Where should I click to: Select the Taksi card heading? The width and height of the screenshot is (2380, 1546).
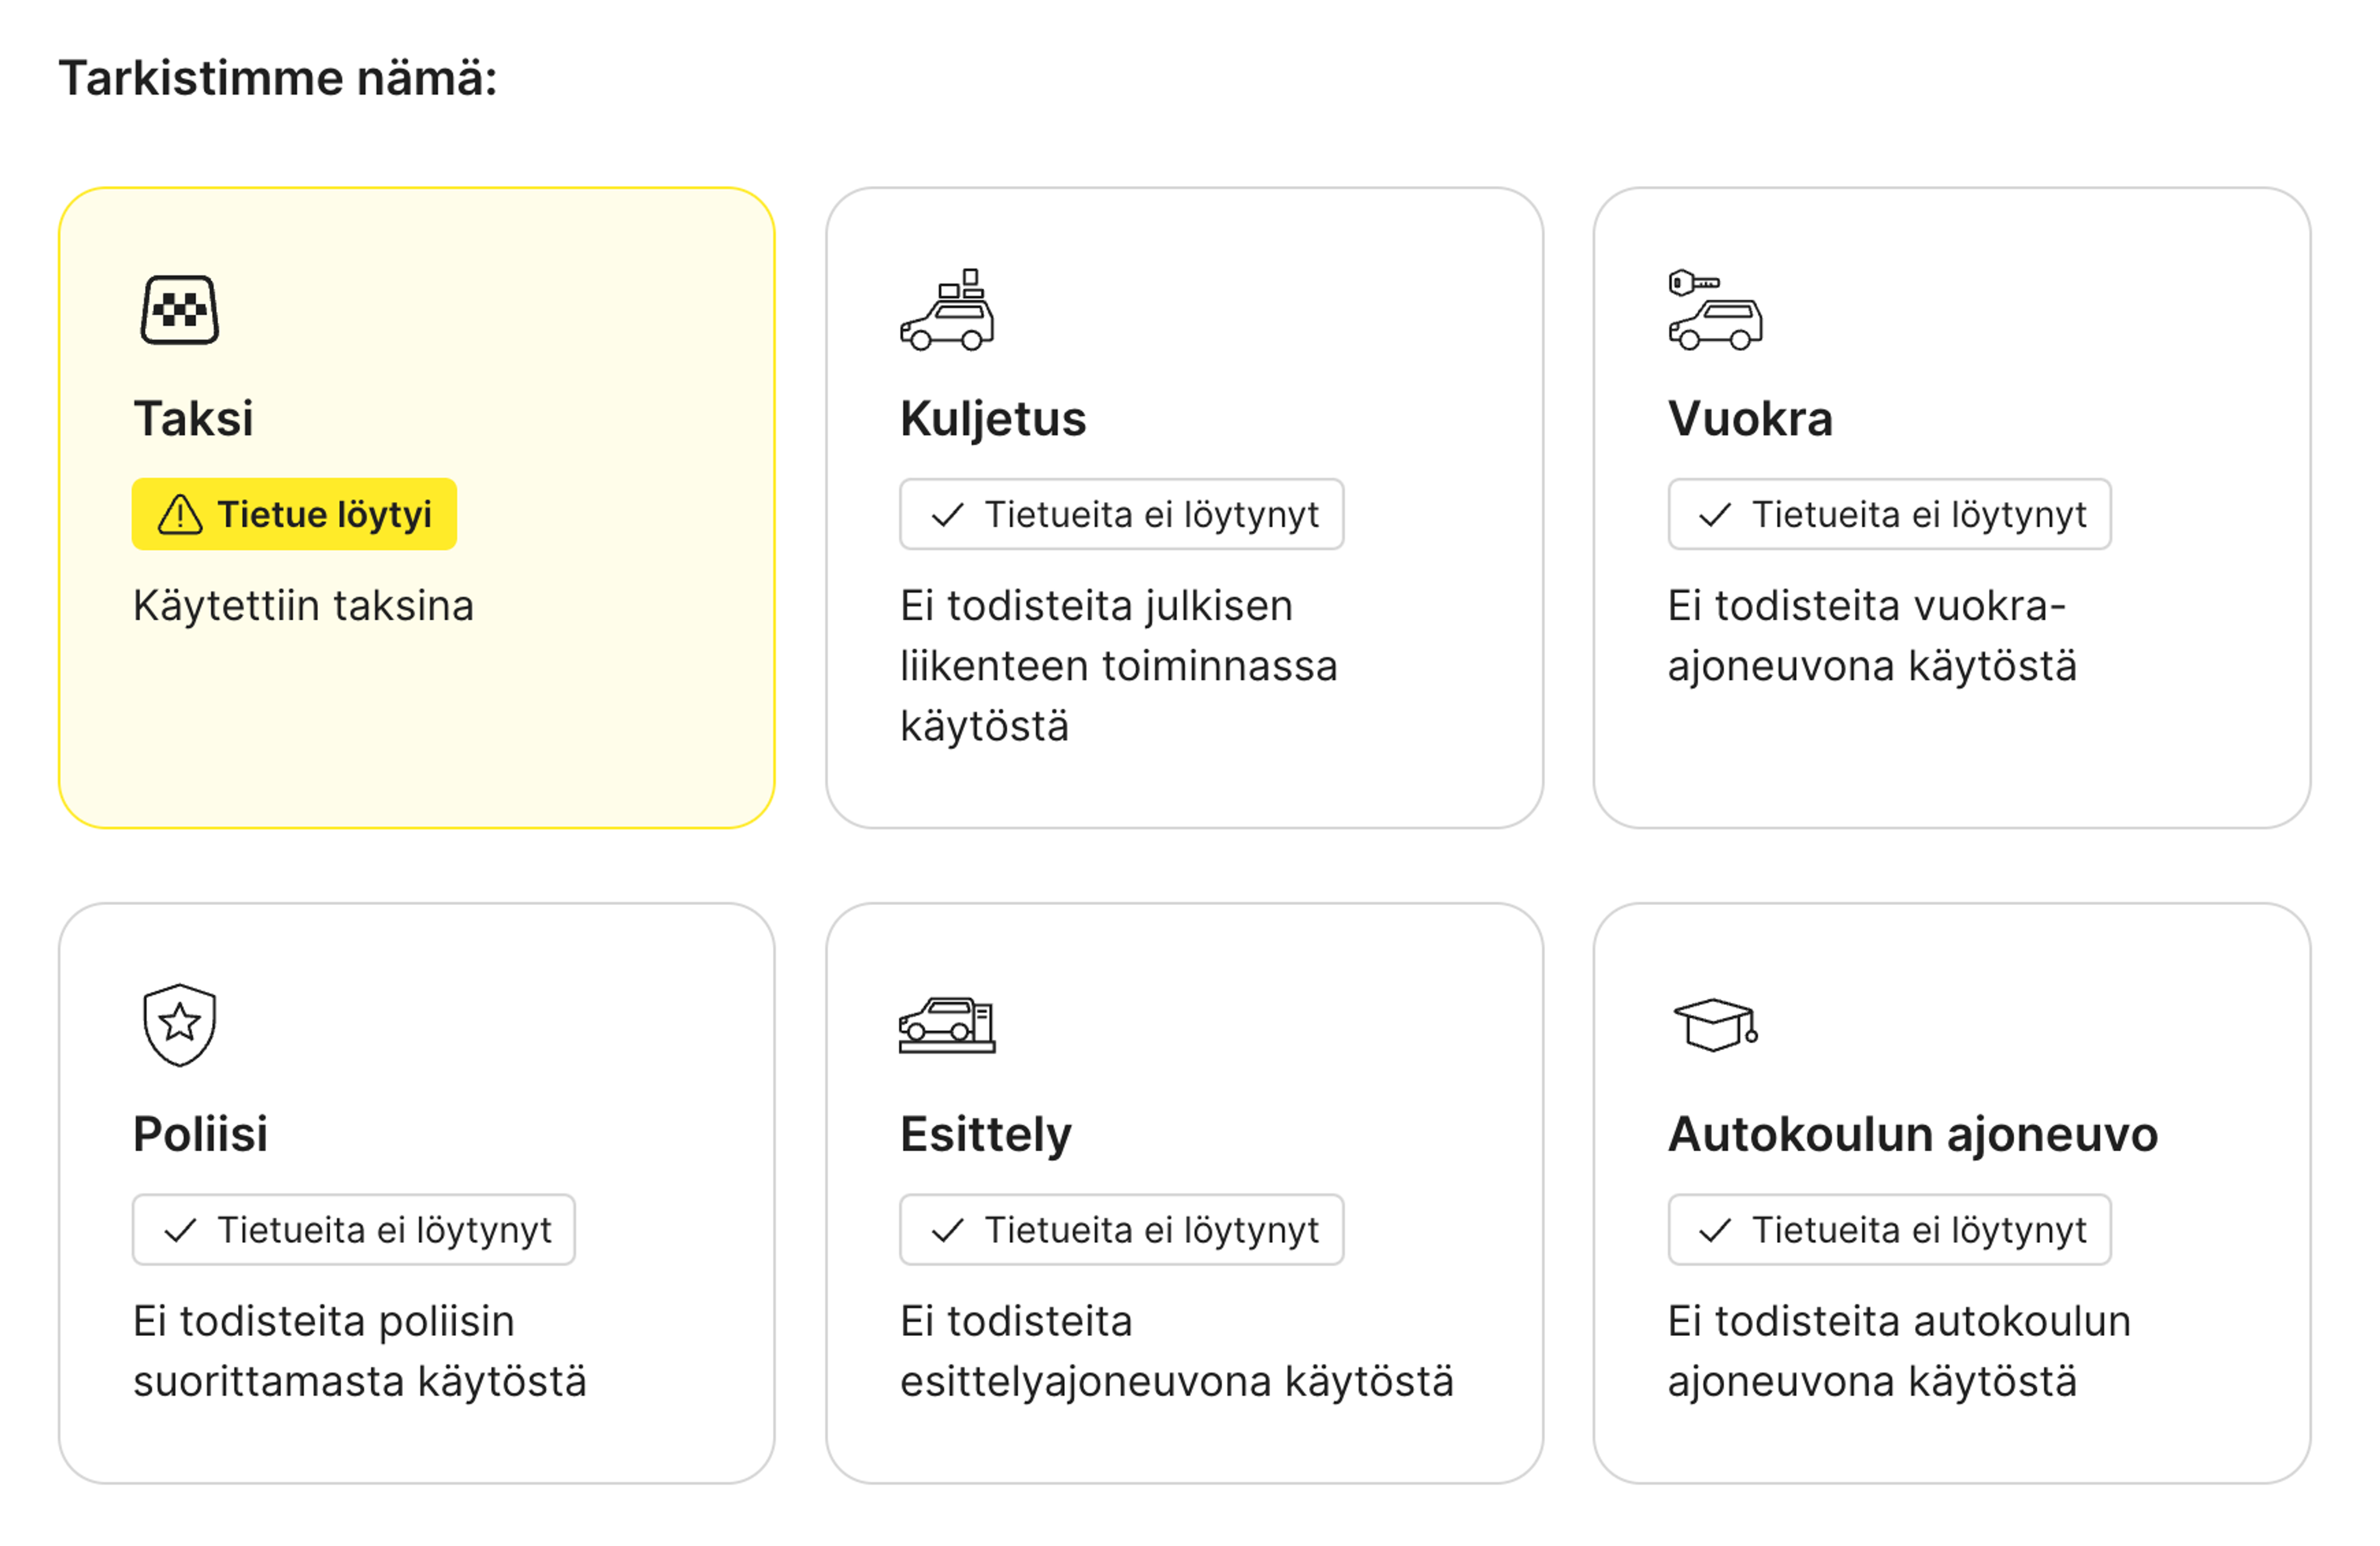194,419
